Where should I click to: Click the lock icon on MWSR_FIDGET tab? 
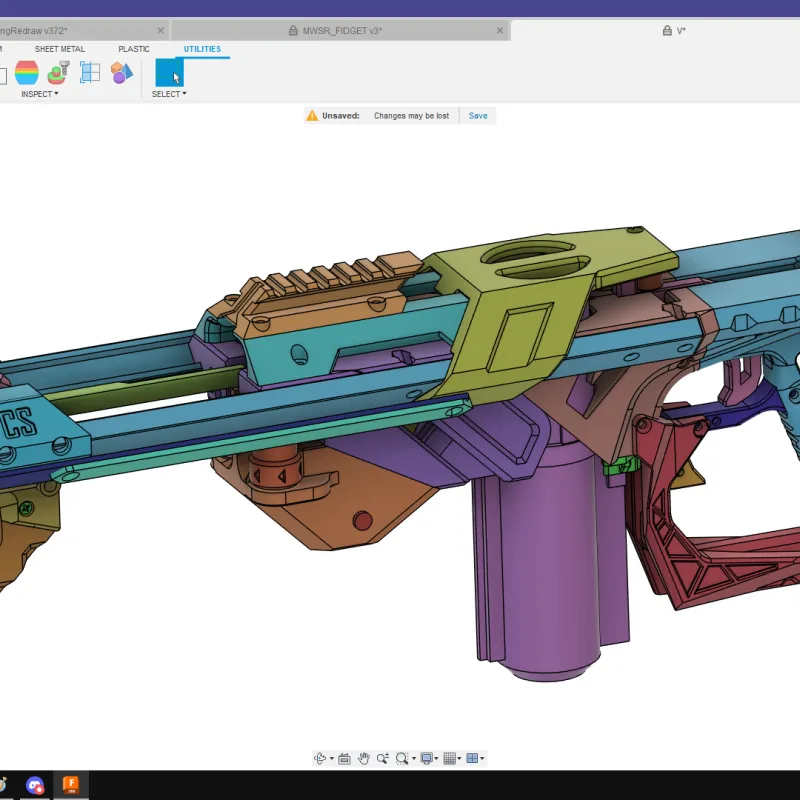pos(293,31)
